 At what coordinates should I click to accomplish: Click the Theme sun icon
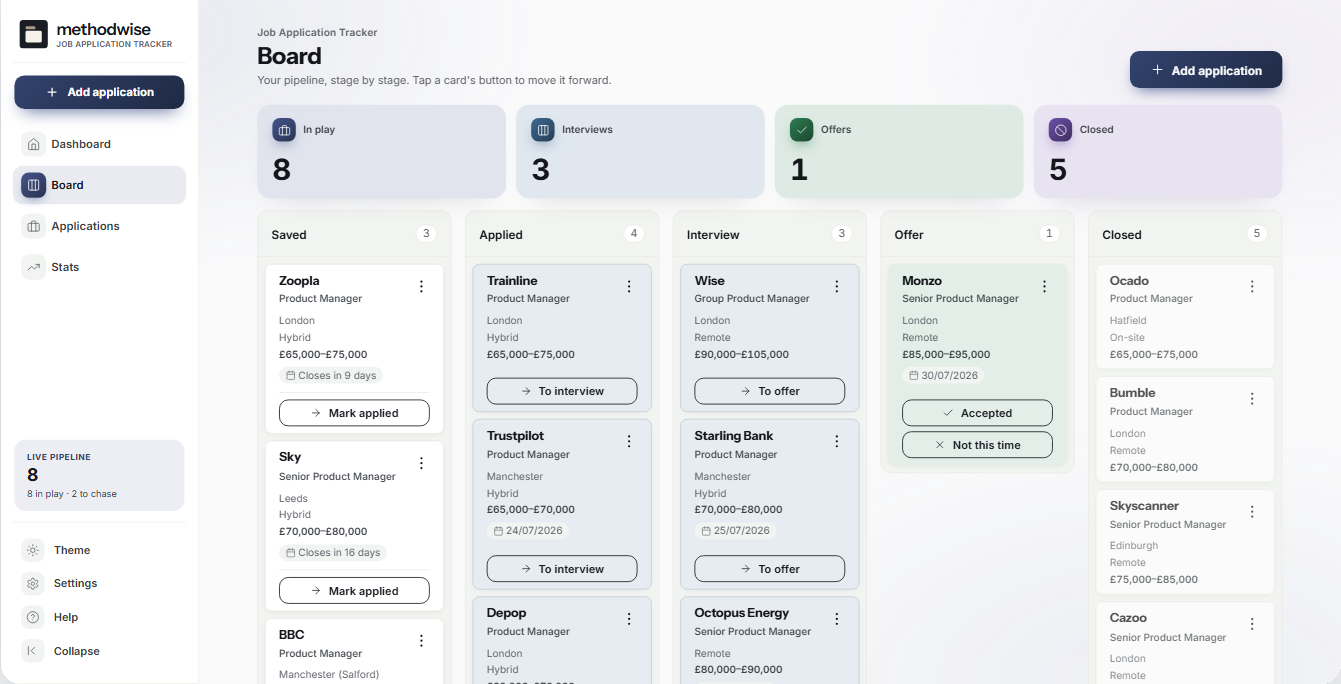click(33, 550)
